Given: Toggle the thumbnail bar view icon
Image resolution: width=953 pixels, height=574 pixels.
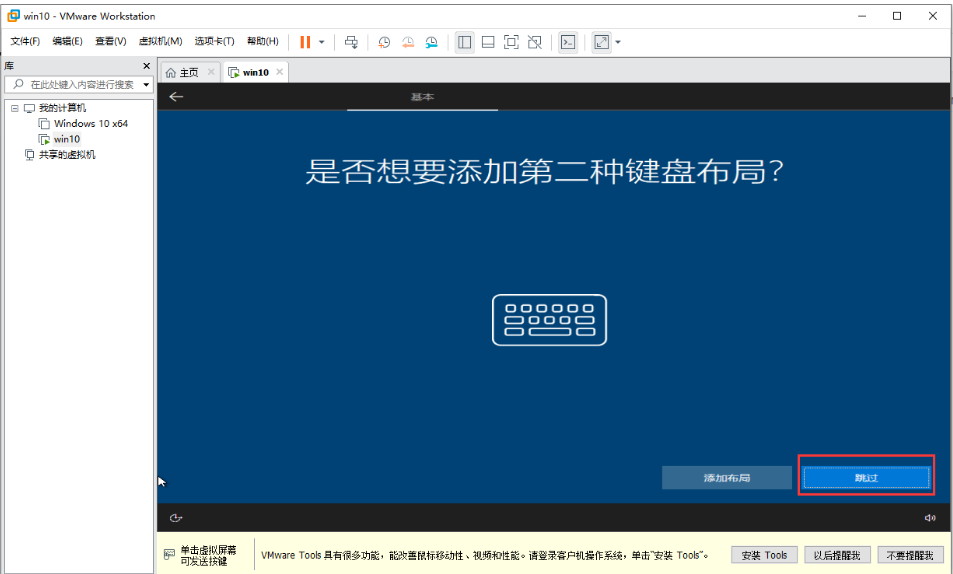Looking at the screenshot, I should click(x=488, y=42).
